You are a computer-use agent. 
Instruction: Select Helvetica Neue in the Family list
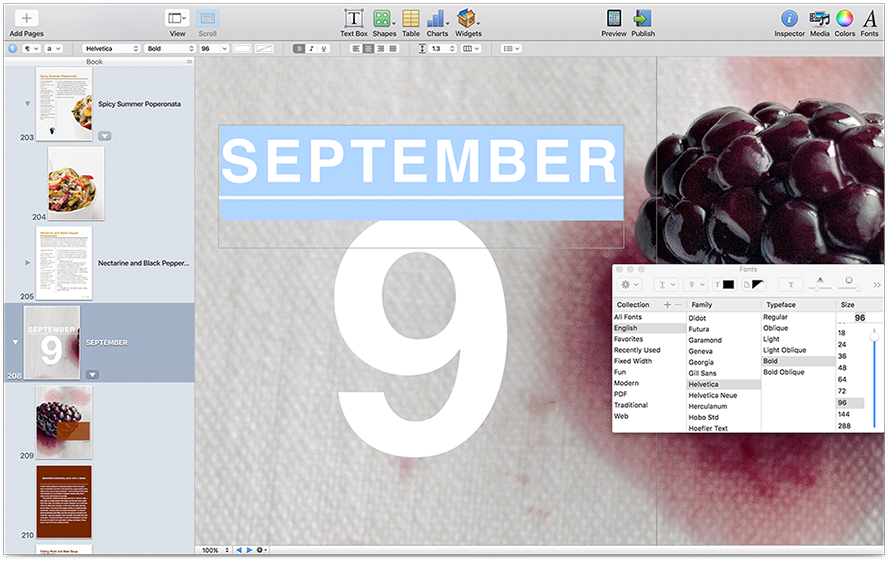[712, 395]
